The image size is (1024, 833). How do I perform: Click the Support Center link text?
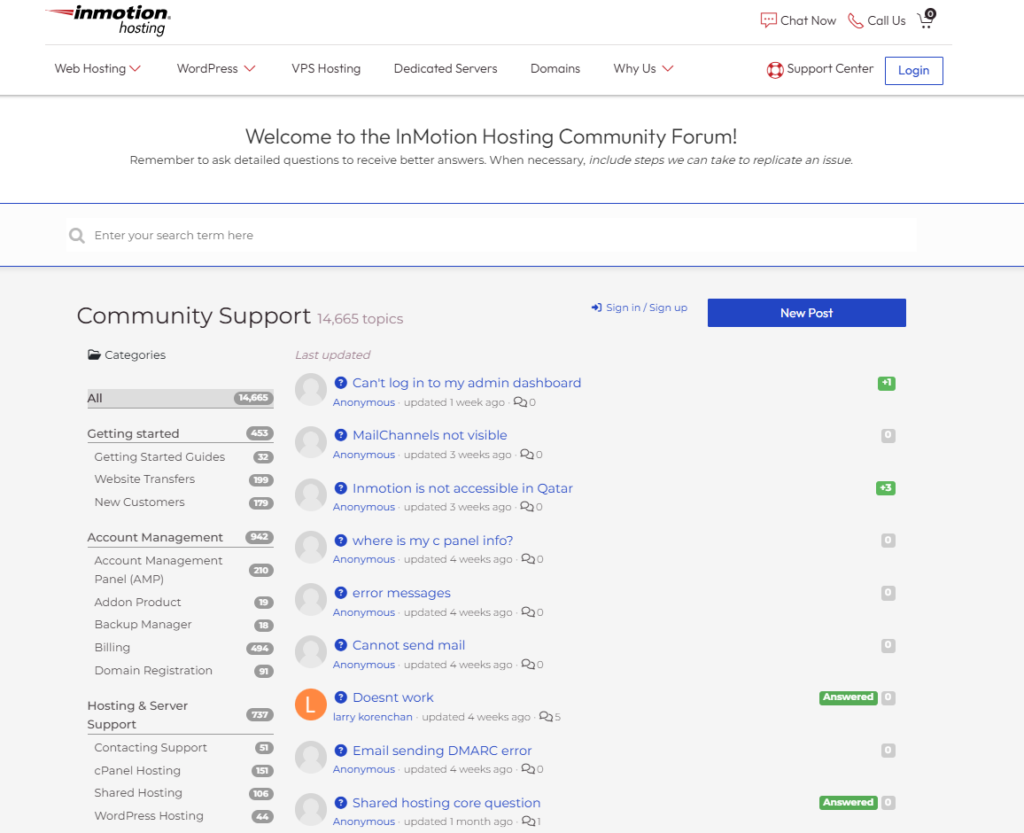pyautogui.click(x=830, y=69)
